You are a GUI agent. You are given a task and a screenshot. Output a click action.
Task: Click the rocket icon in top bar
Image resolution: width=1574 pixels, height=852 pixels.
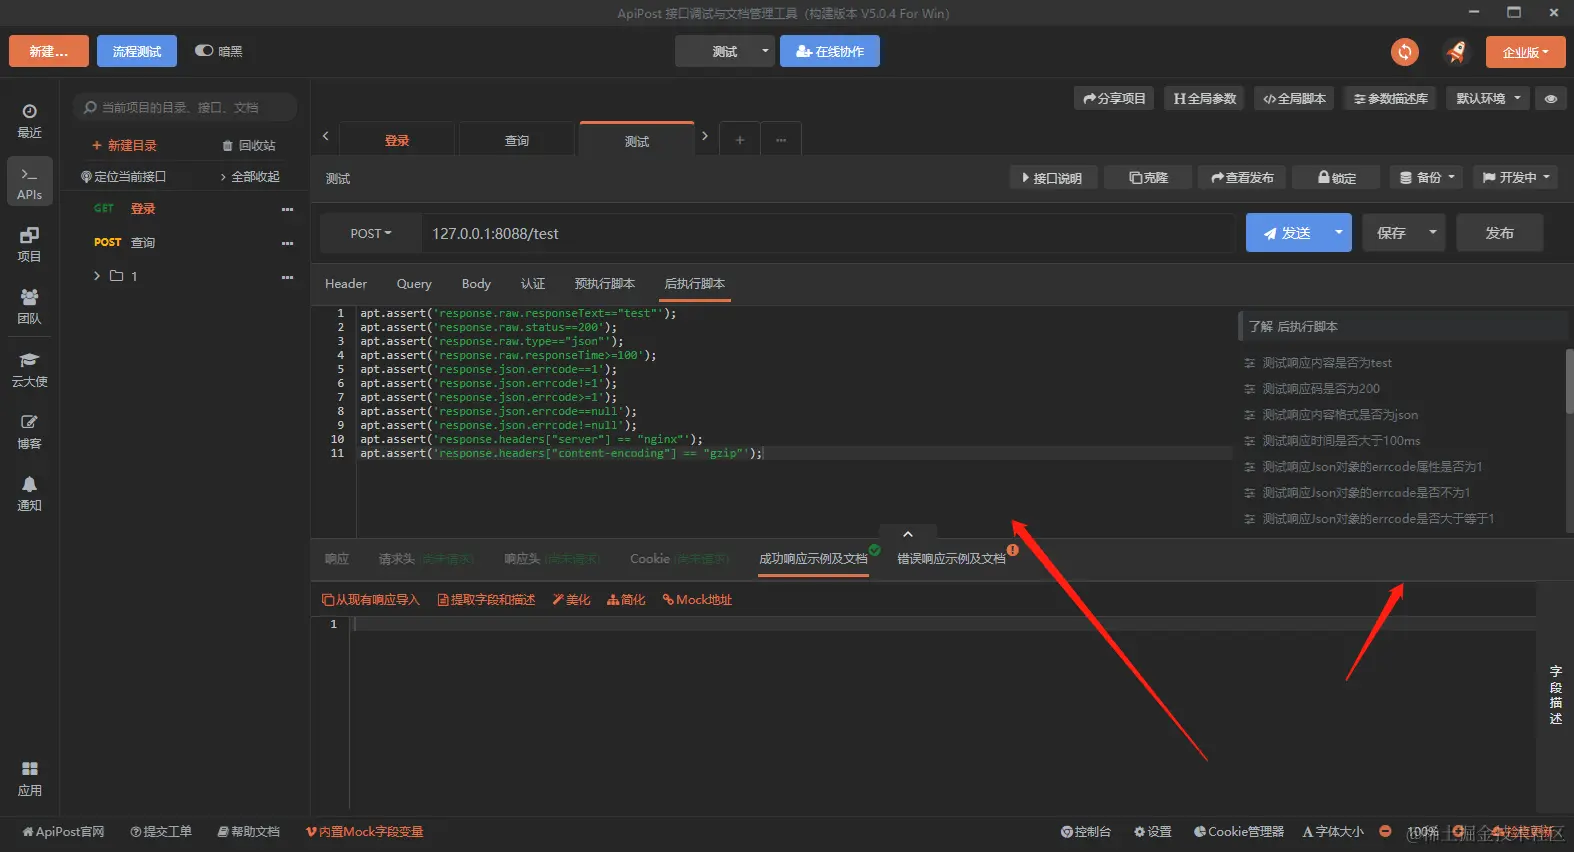pos(1457,52)
